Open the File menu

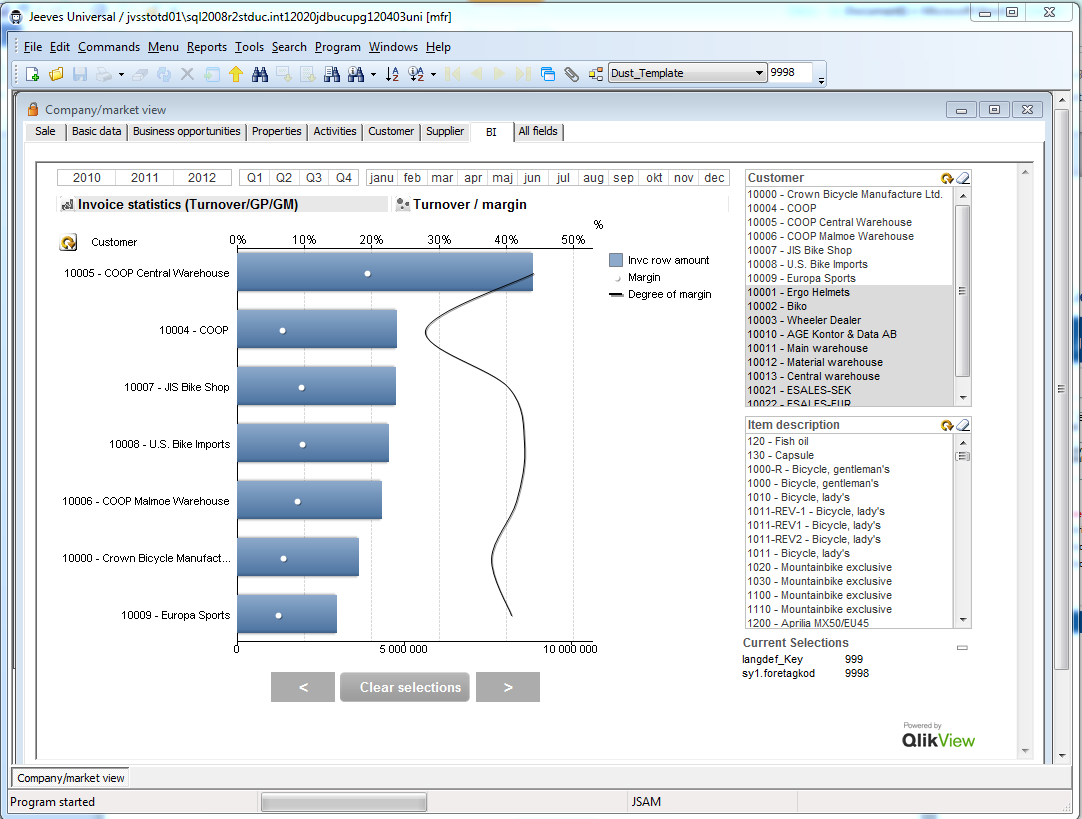point(32,47)
